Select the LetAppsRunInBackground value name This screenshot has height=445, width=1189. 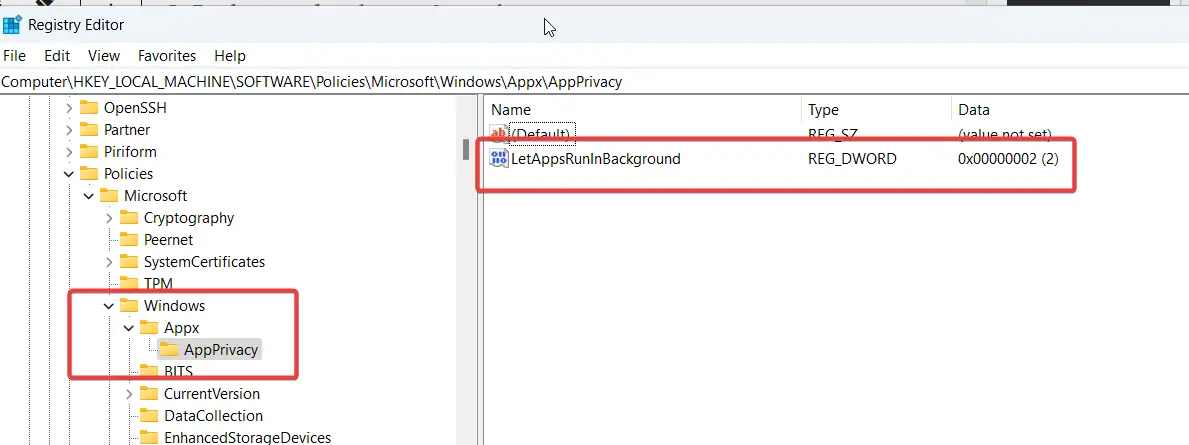pyautogui.click(x=596, y=159)
